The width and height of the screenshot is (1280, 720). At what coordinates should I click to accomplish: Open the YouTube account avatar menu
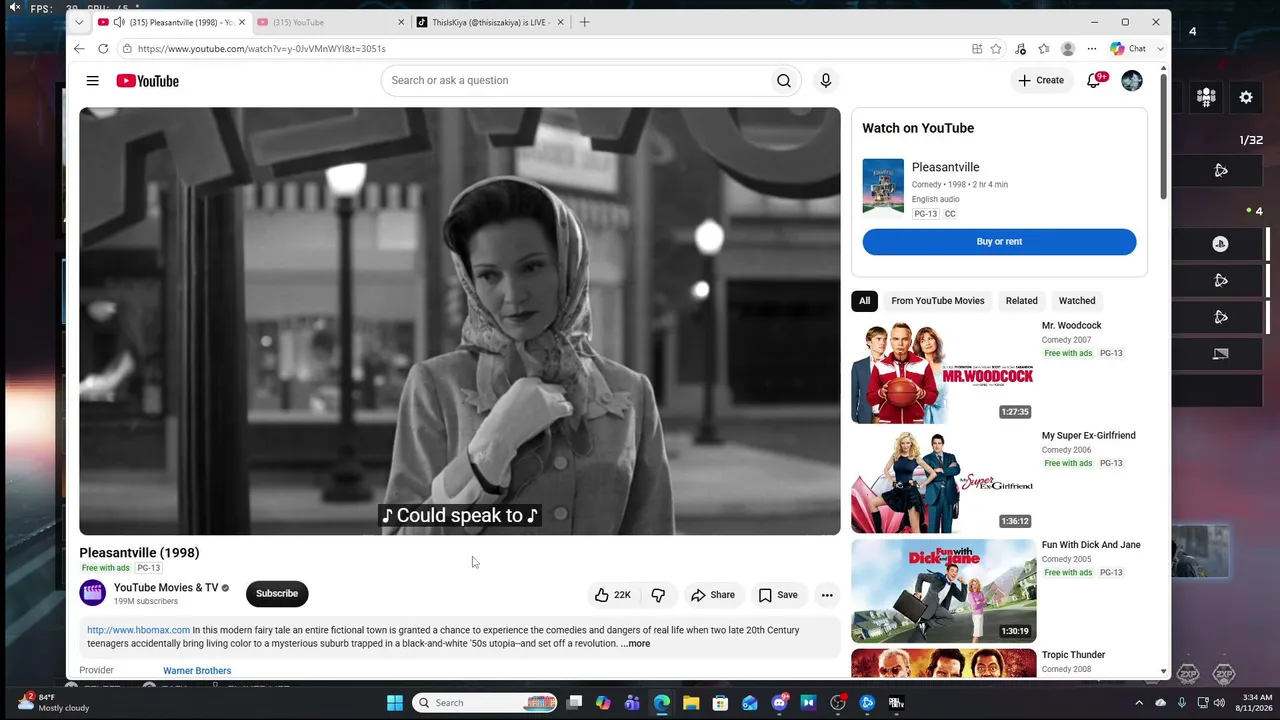pyautogui.click(x=1132, y=81)
